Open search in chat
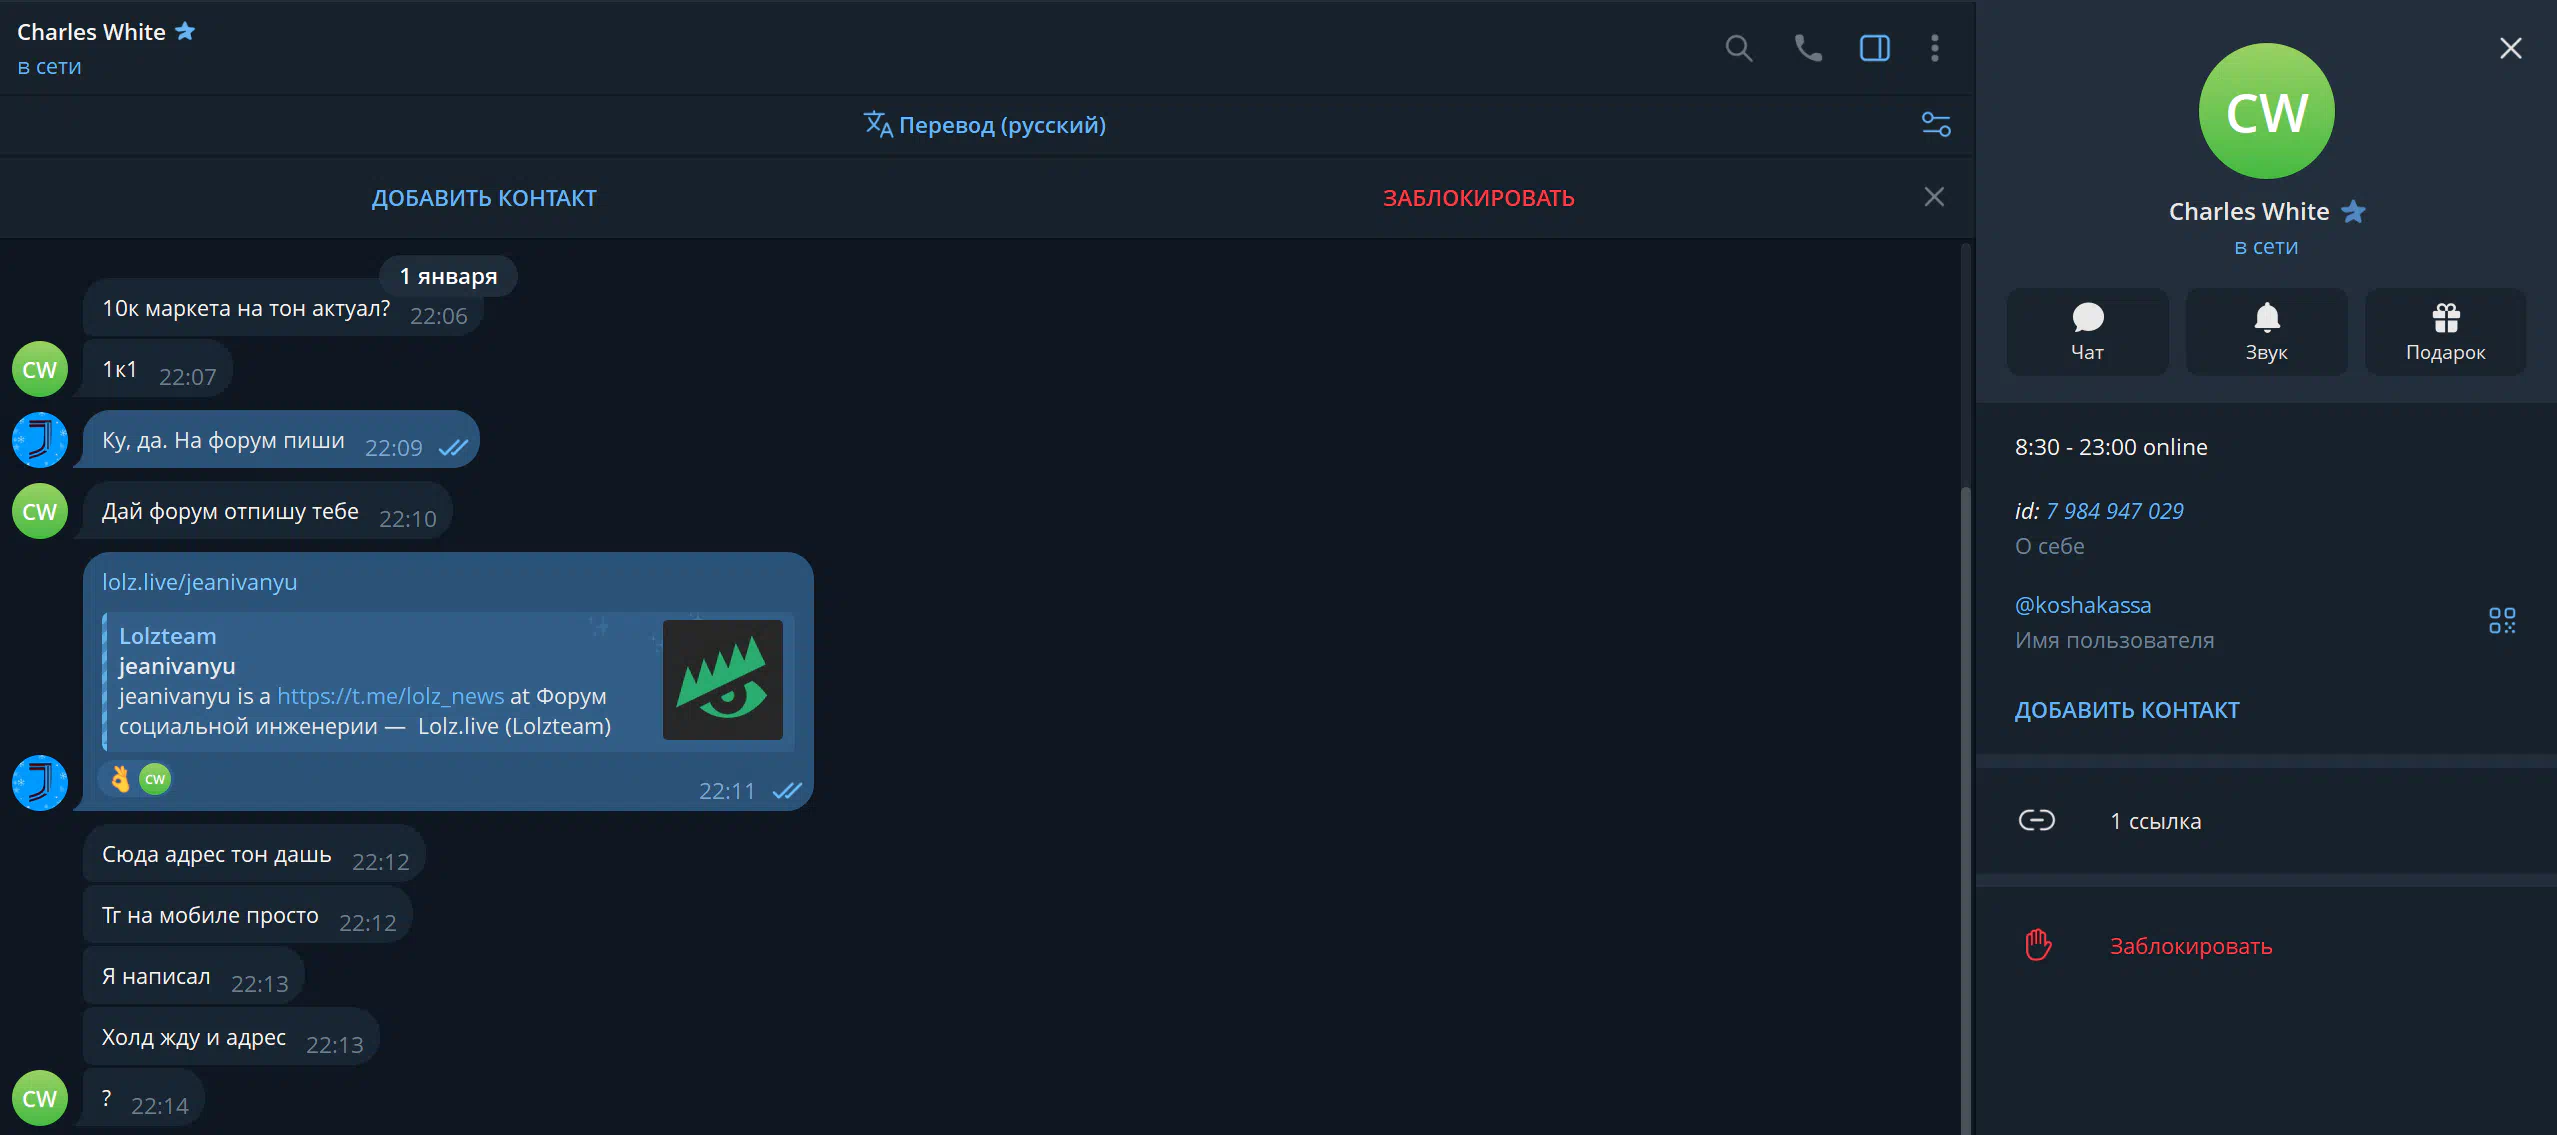 pos(1738,48)
